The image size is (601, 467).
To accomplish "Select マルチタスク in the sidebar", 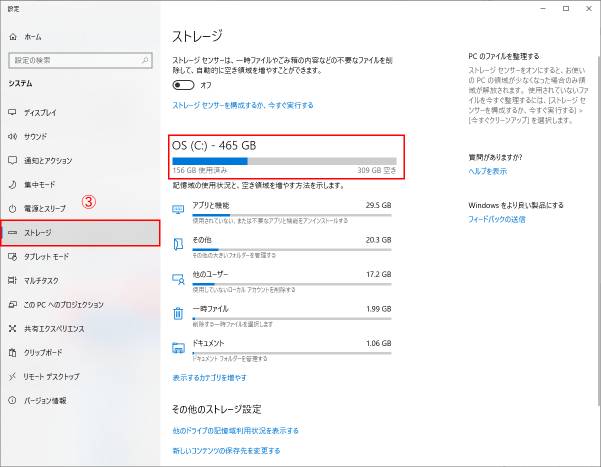I will [x=42, y=281].
